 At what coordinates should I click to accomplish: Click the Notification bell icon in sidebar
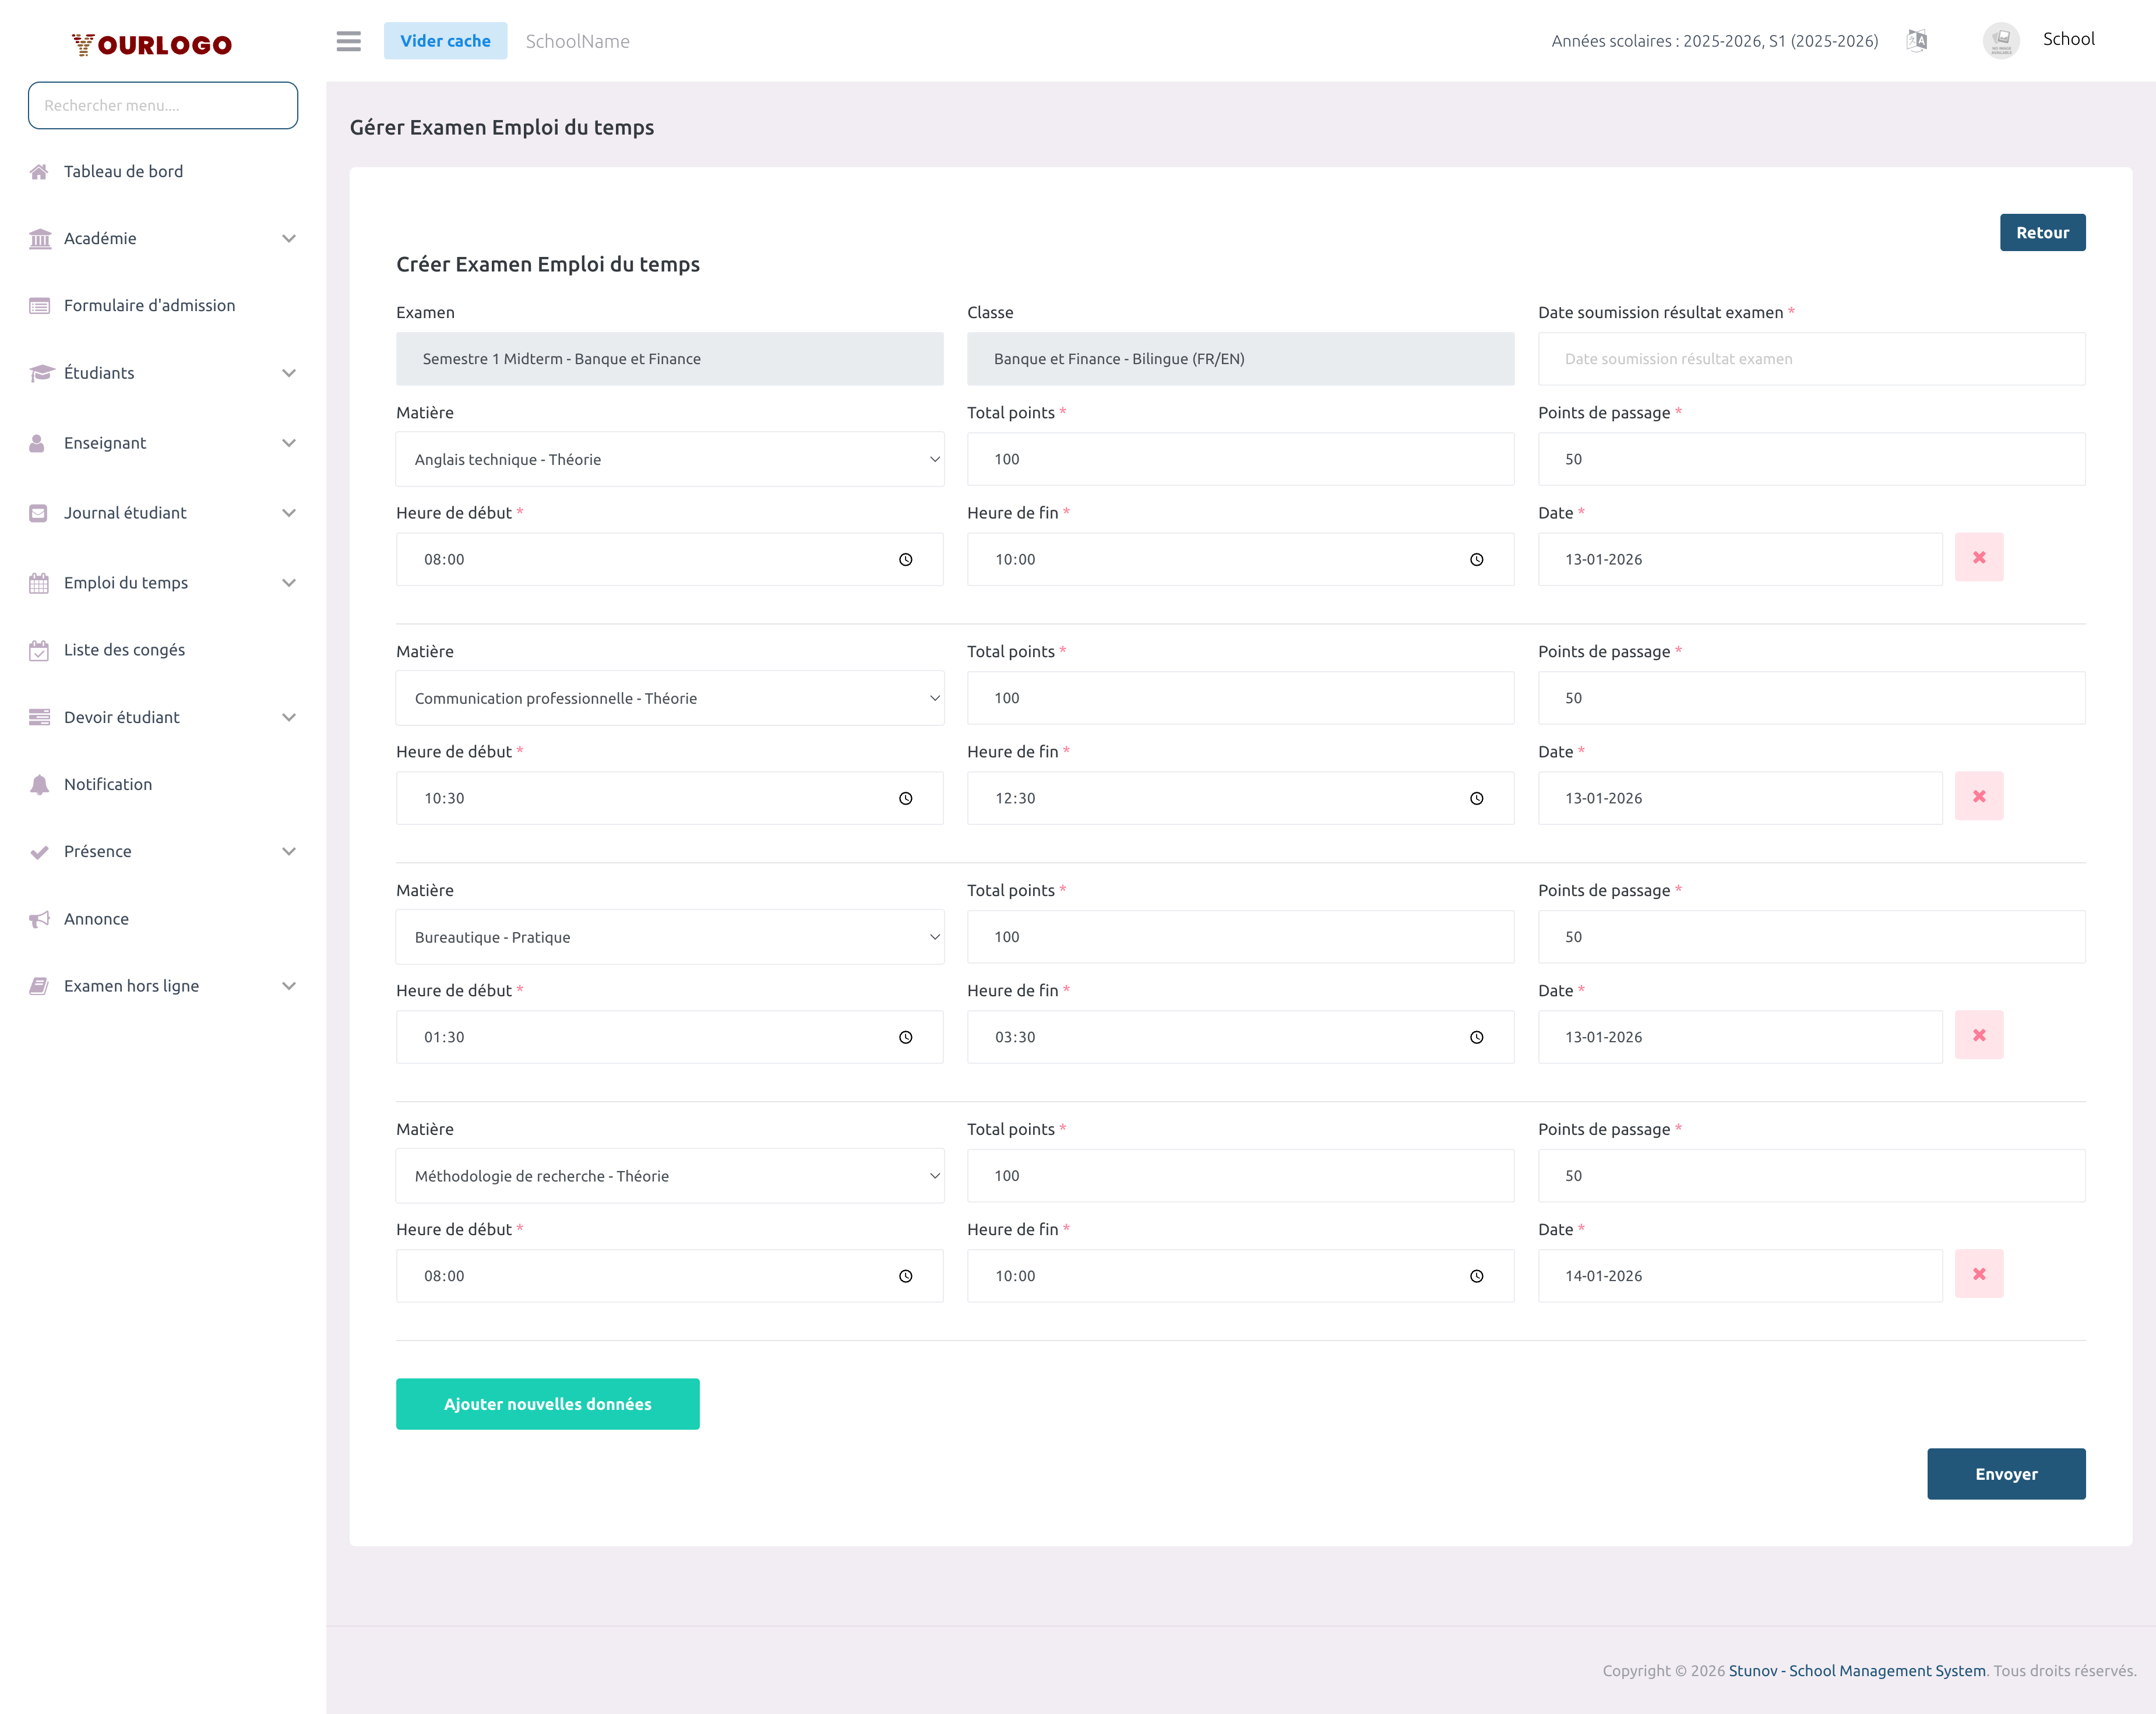coord(39,784)
